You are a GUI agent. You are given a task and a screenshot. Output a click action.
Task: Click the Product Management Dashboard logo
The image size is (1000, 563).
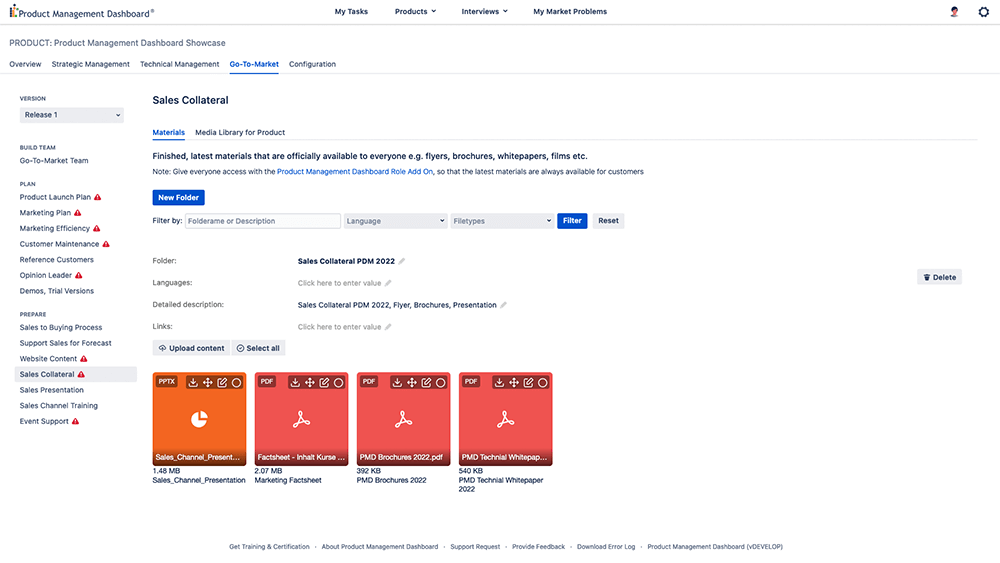[82, 12]
